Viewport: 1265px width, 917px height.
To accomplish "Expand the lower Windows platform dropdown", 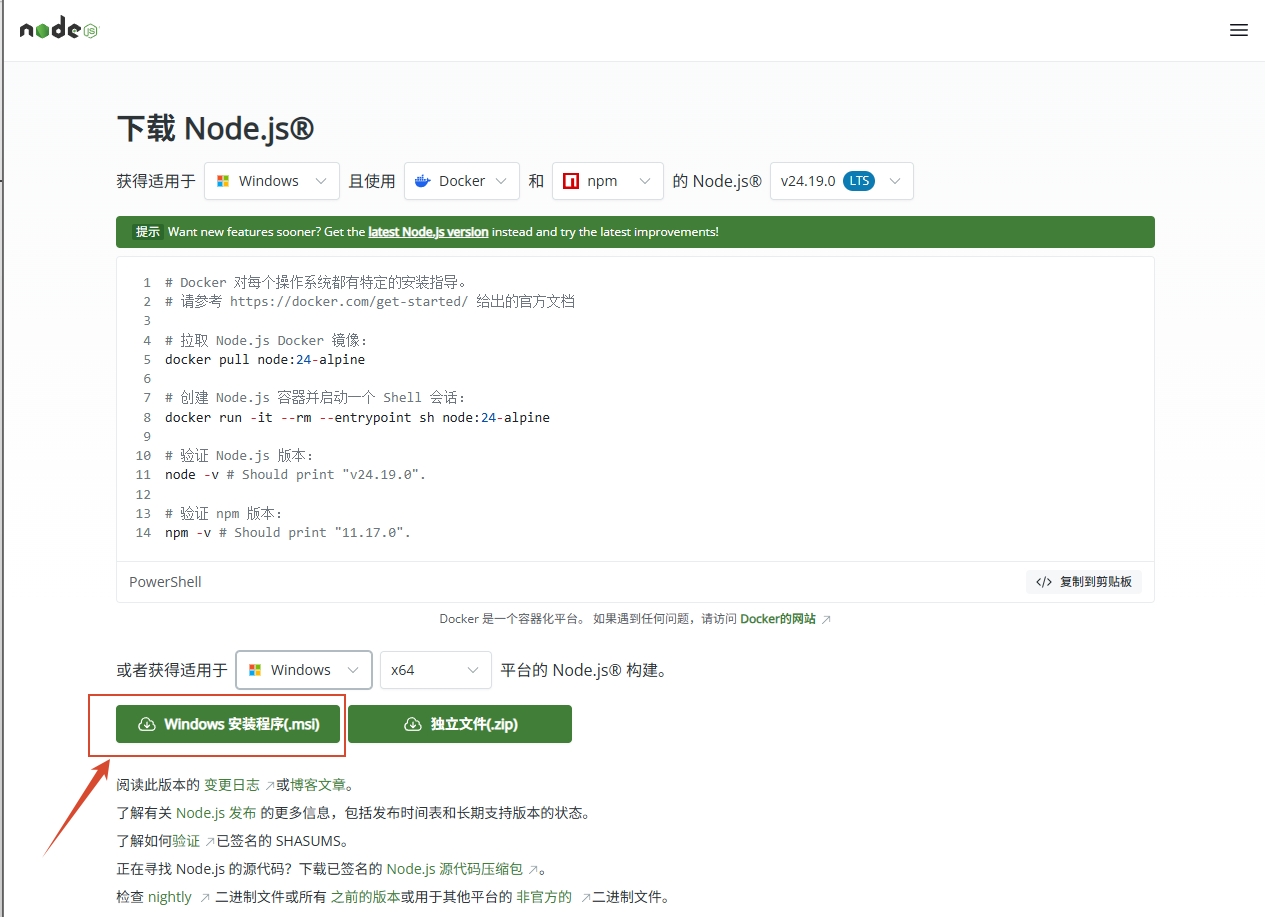I will (304, 670).
